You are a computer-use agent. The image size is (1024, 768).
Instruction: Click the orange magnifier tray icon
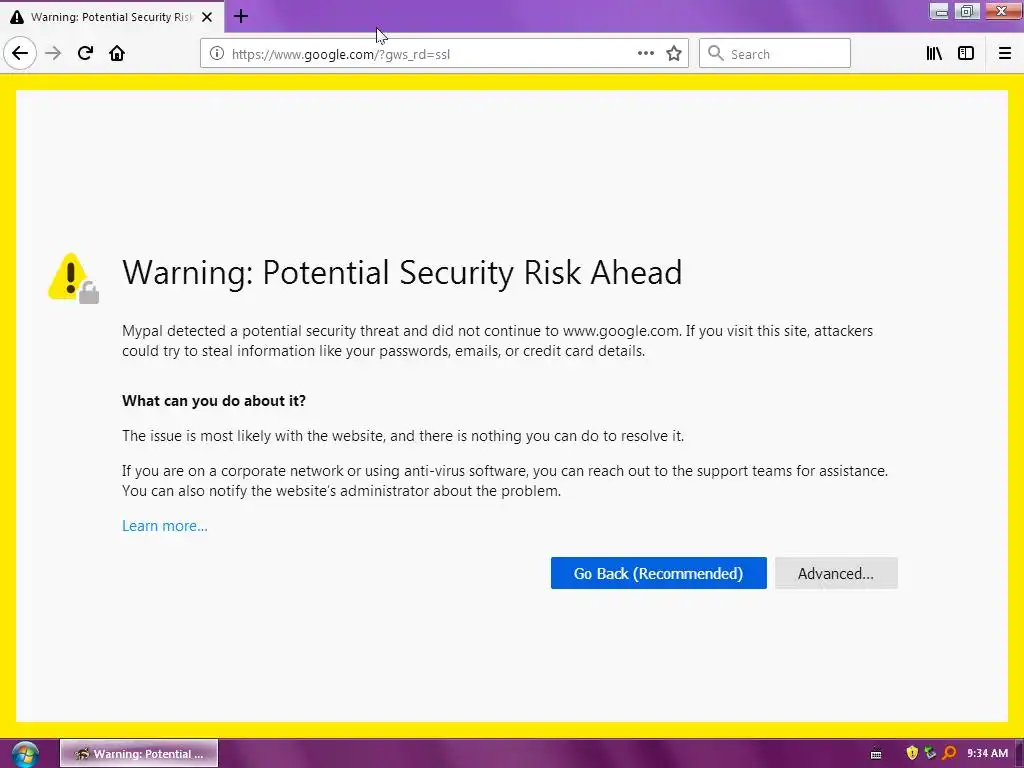[x=949, y=753]
